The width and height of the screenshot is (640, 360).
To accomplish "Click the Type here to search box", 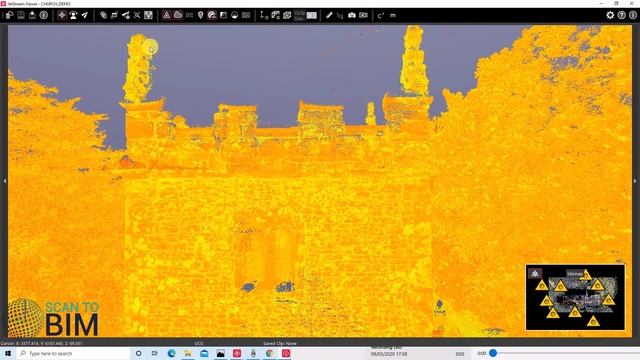I will point(73,353).
